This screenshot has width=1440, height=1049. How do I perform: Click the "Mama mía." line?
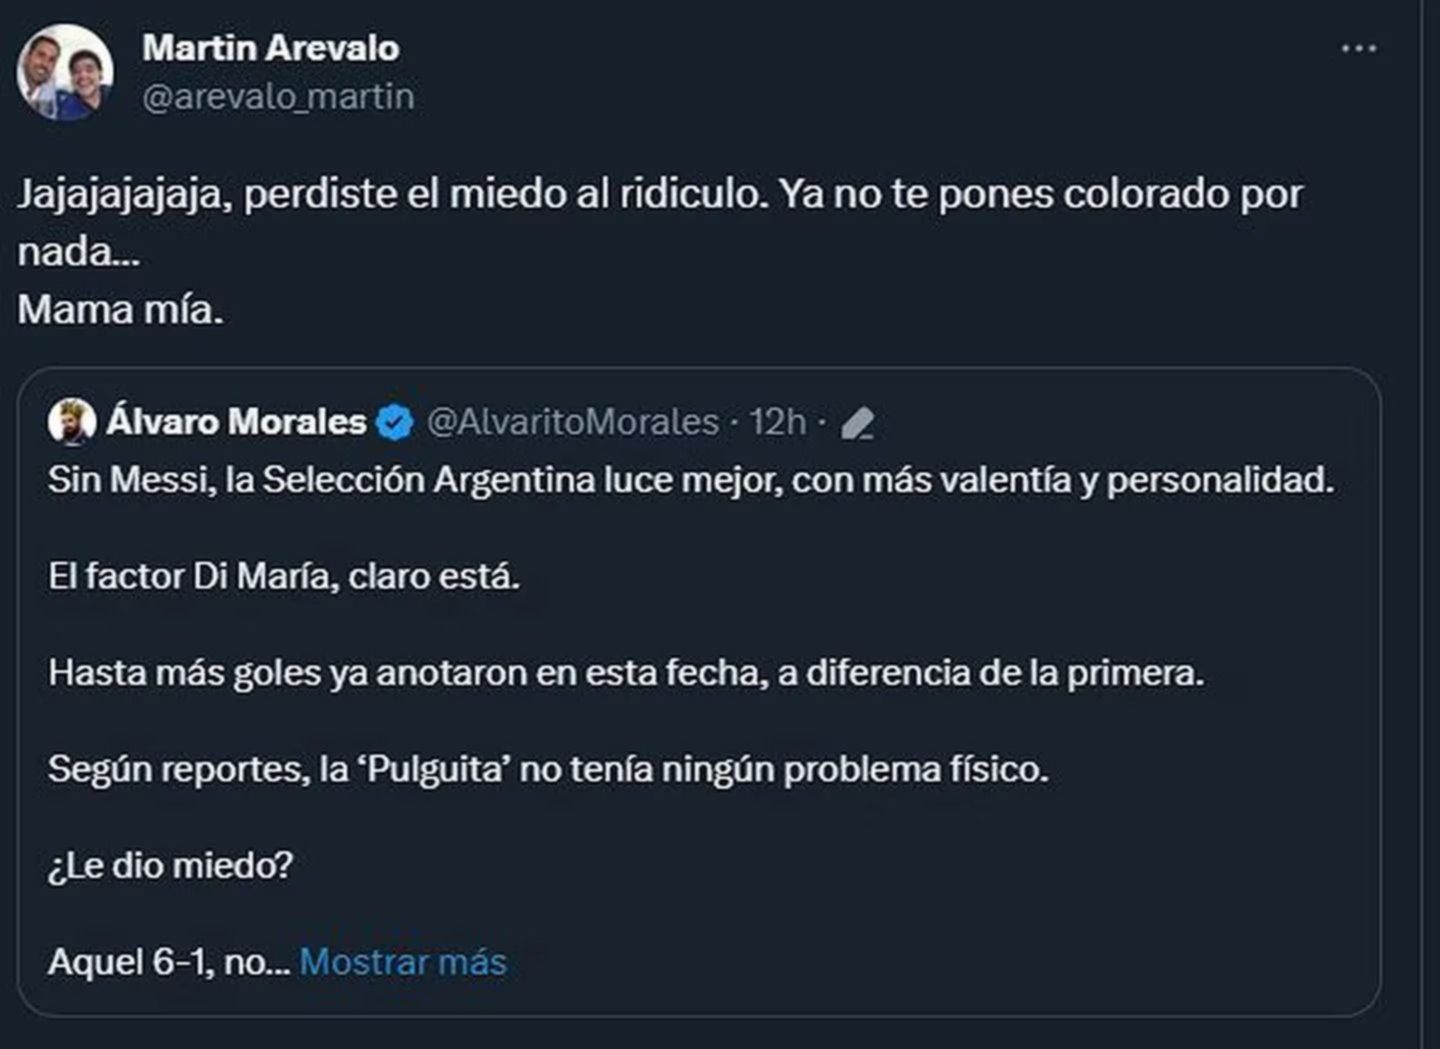point(120,310)
